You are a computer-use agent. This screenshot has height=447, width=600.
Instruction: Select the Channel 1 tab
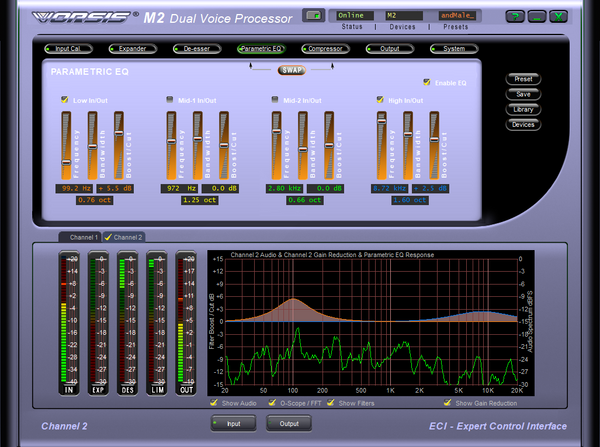[x=80, y=237]
